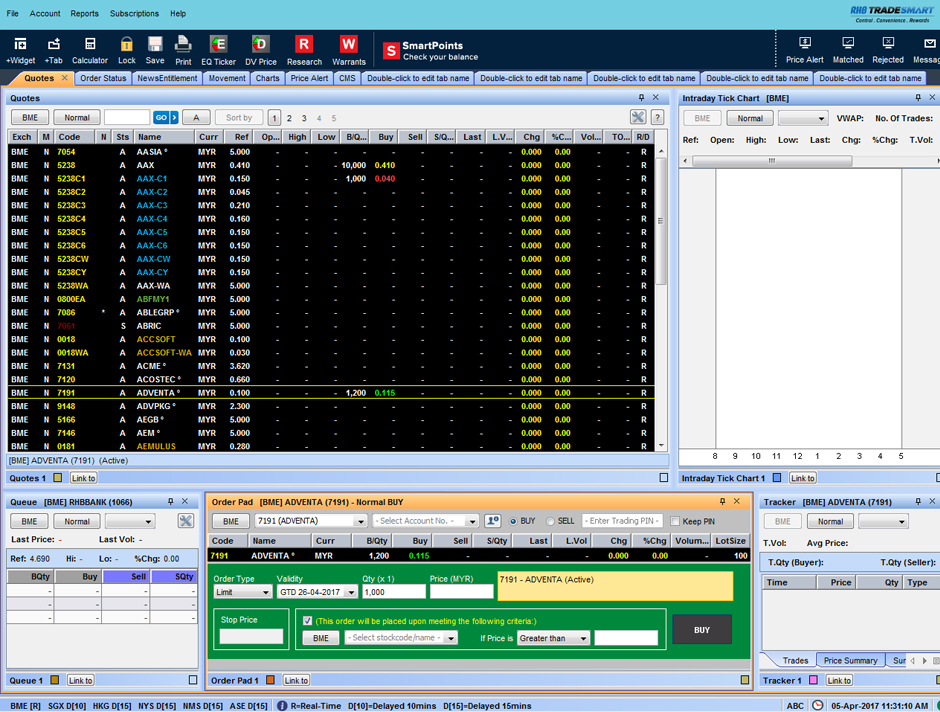Open Price Alert notifications in toolbar
940x712 pixels.
(x=805, y=50)
